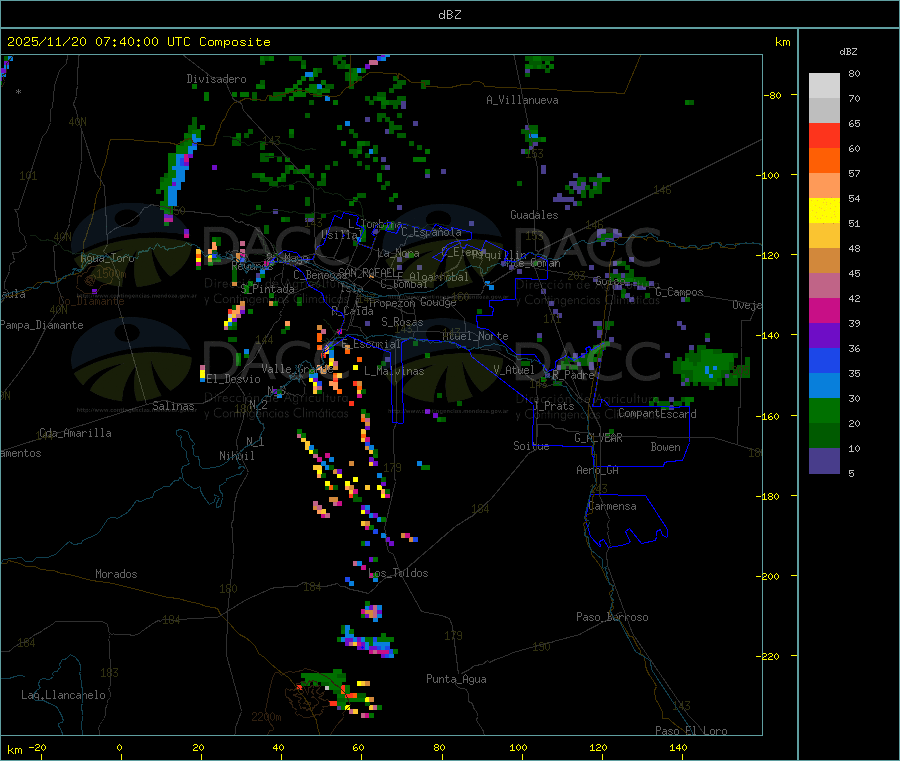Click the Los_Toldos location label
The height and width of the screenshot is (761, 900).
pos(398,573)
